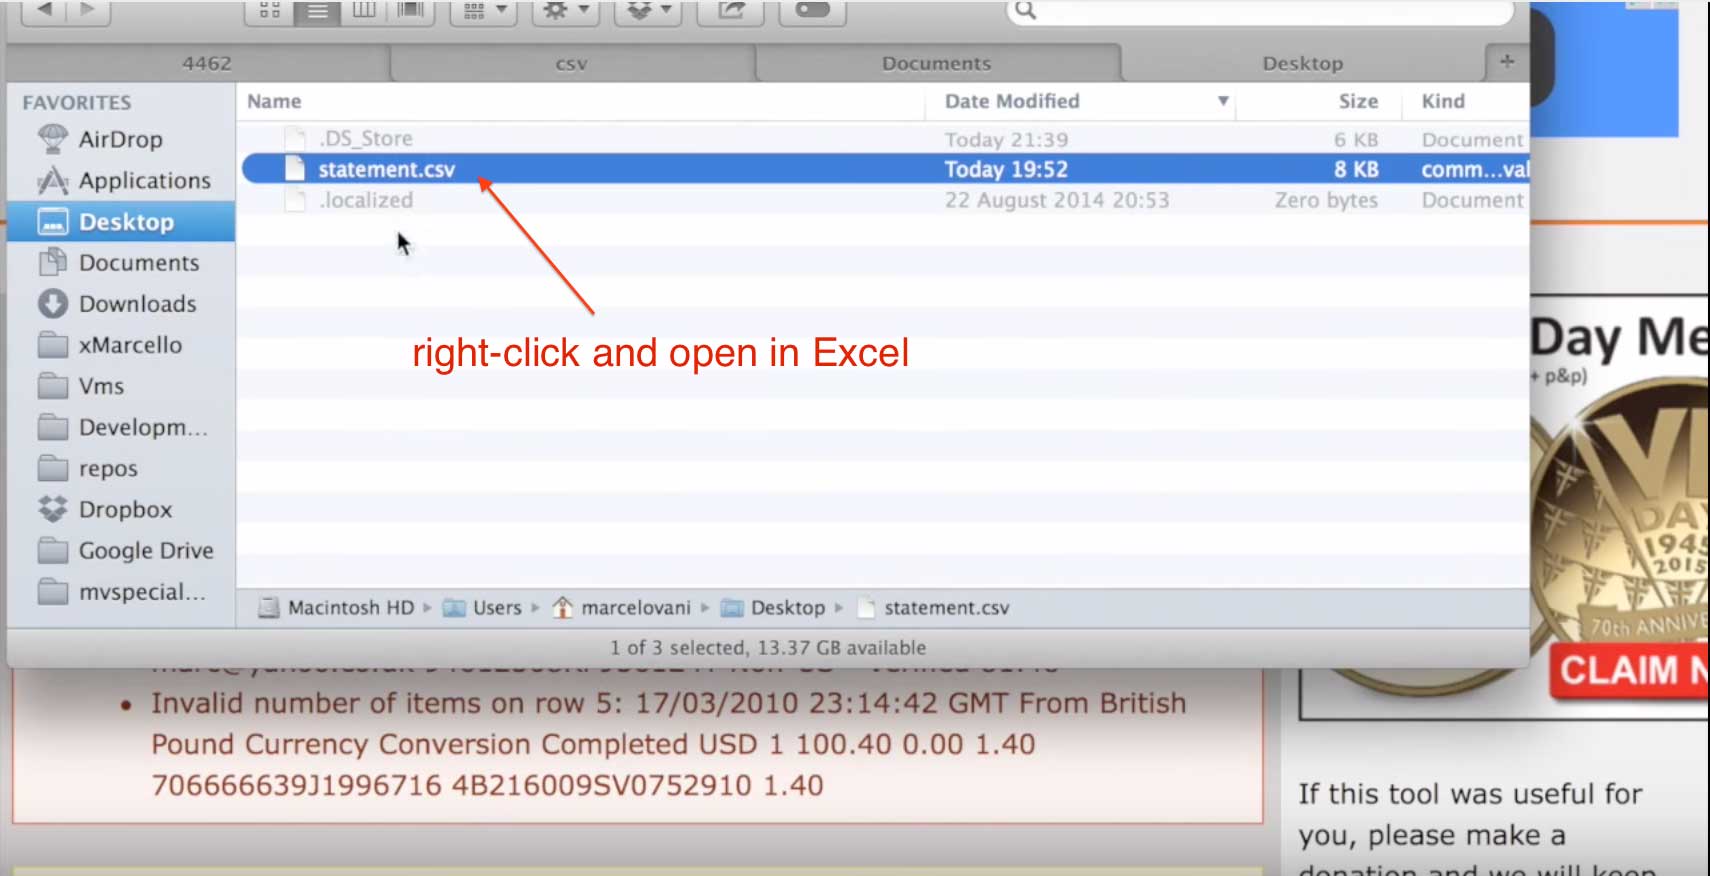
Task: Click '22 August 2014 20:53' date cell
Action: point(1057,200)
